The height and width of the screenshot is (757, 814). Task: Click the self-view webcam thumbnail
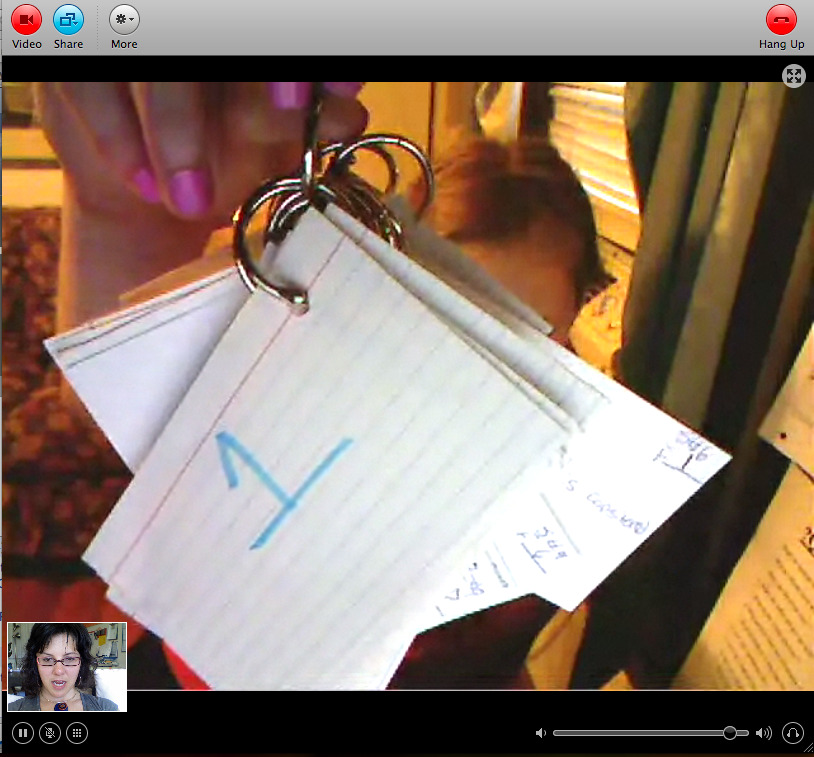[x=67, y=667]
